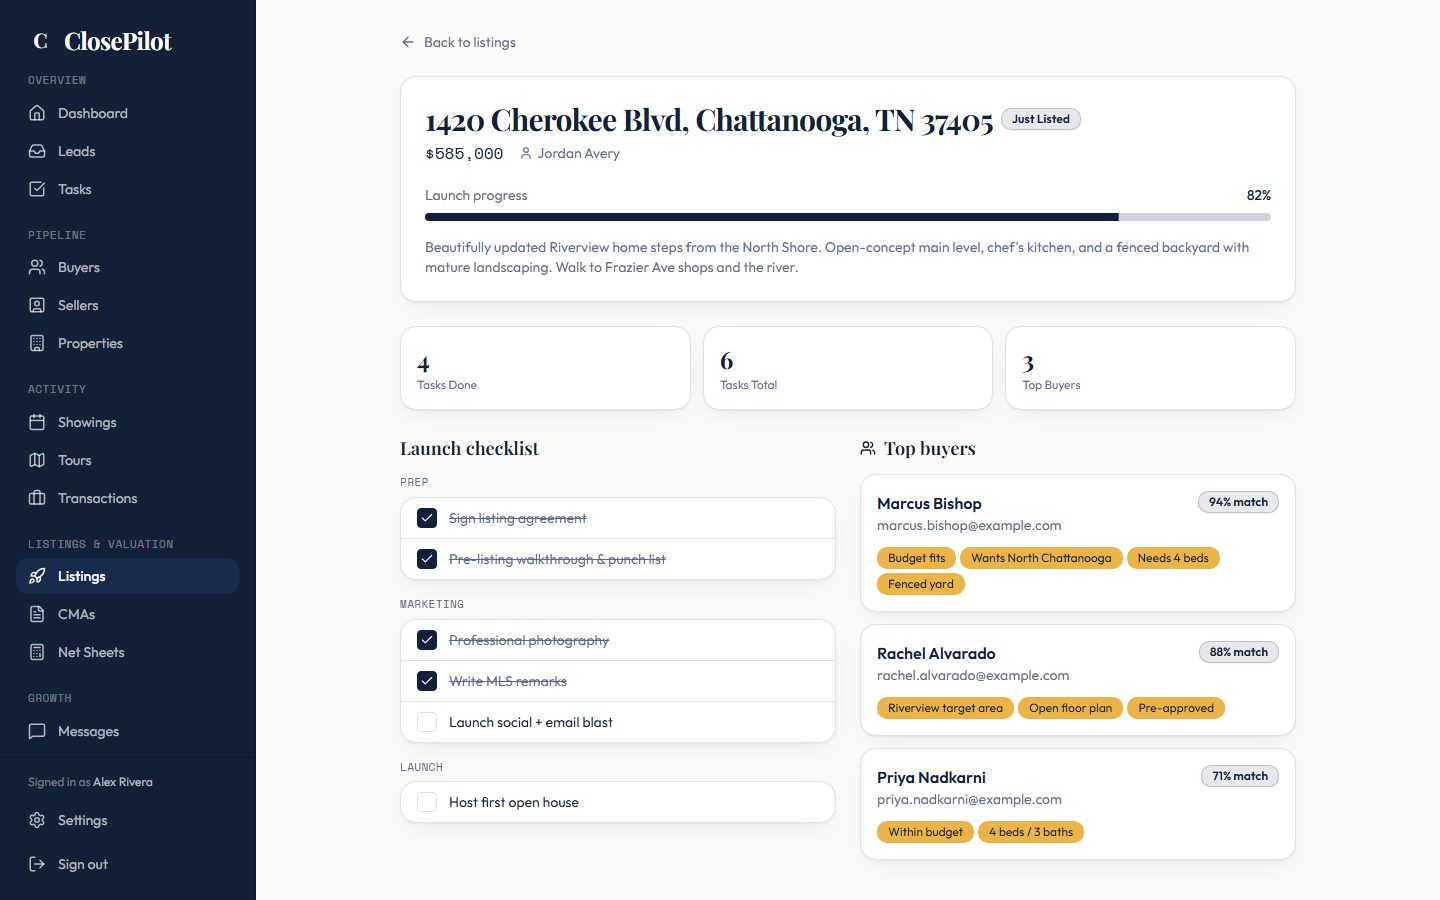Click the Fenced yard tag
This screenshot has width=1440, height=900.
click(x=921, y=584)
